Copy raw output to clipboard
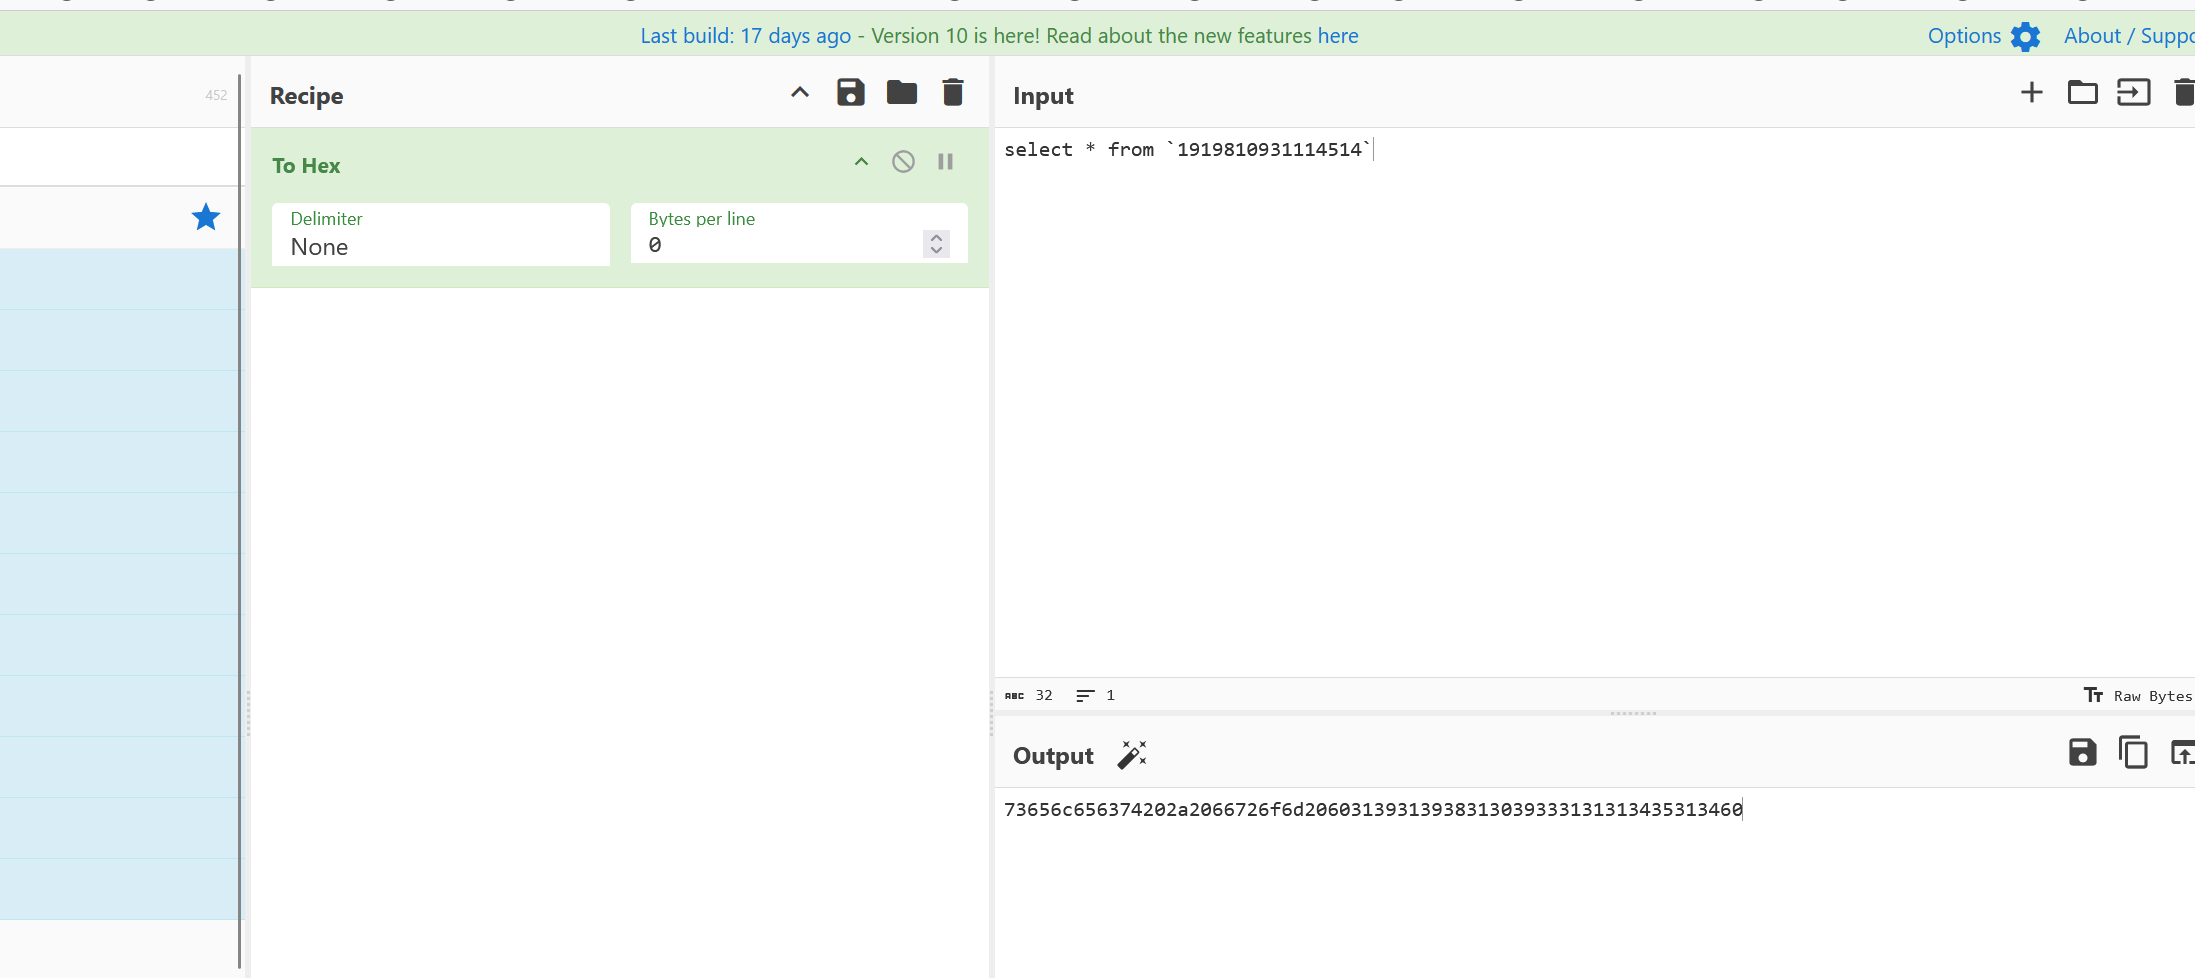 pos(2132,752)
